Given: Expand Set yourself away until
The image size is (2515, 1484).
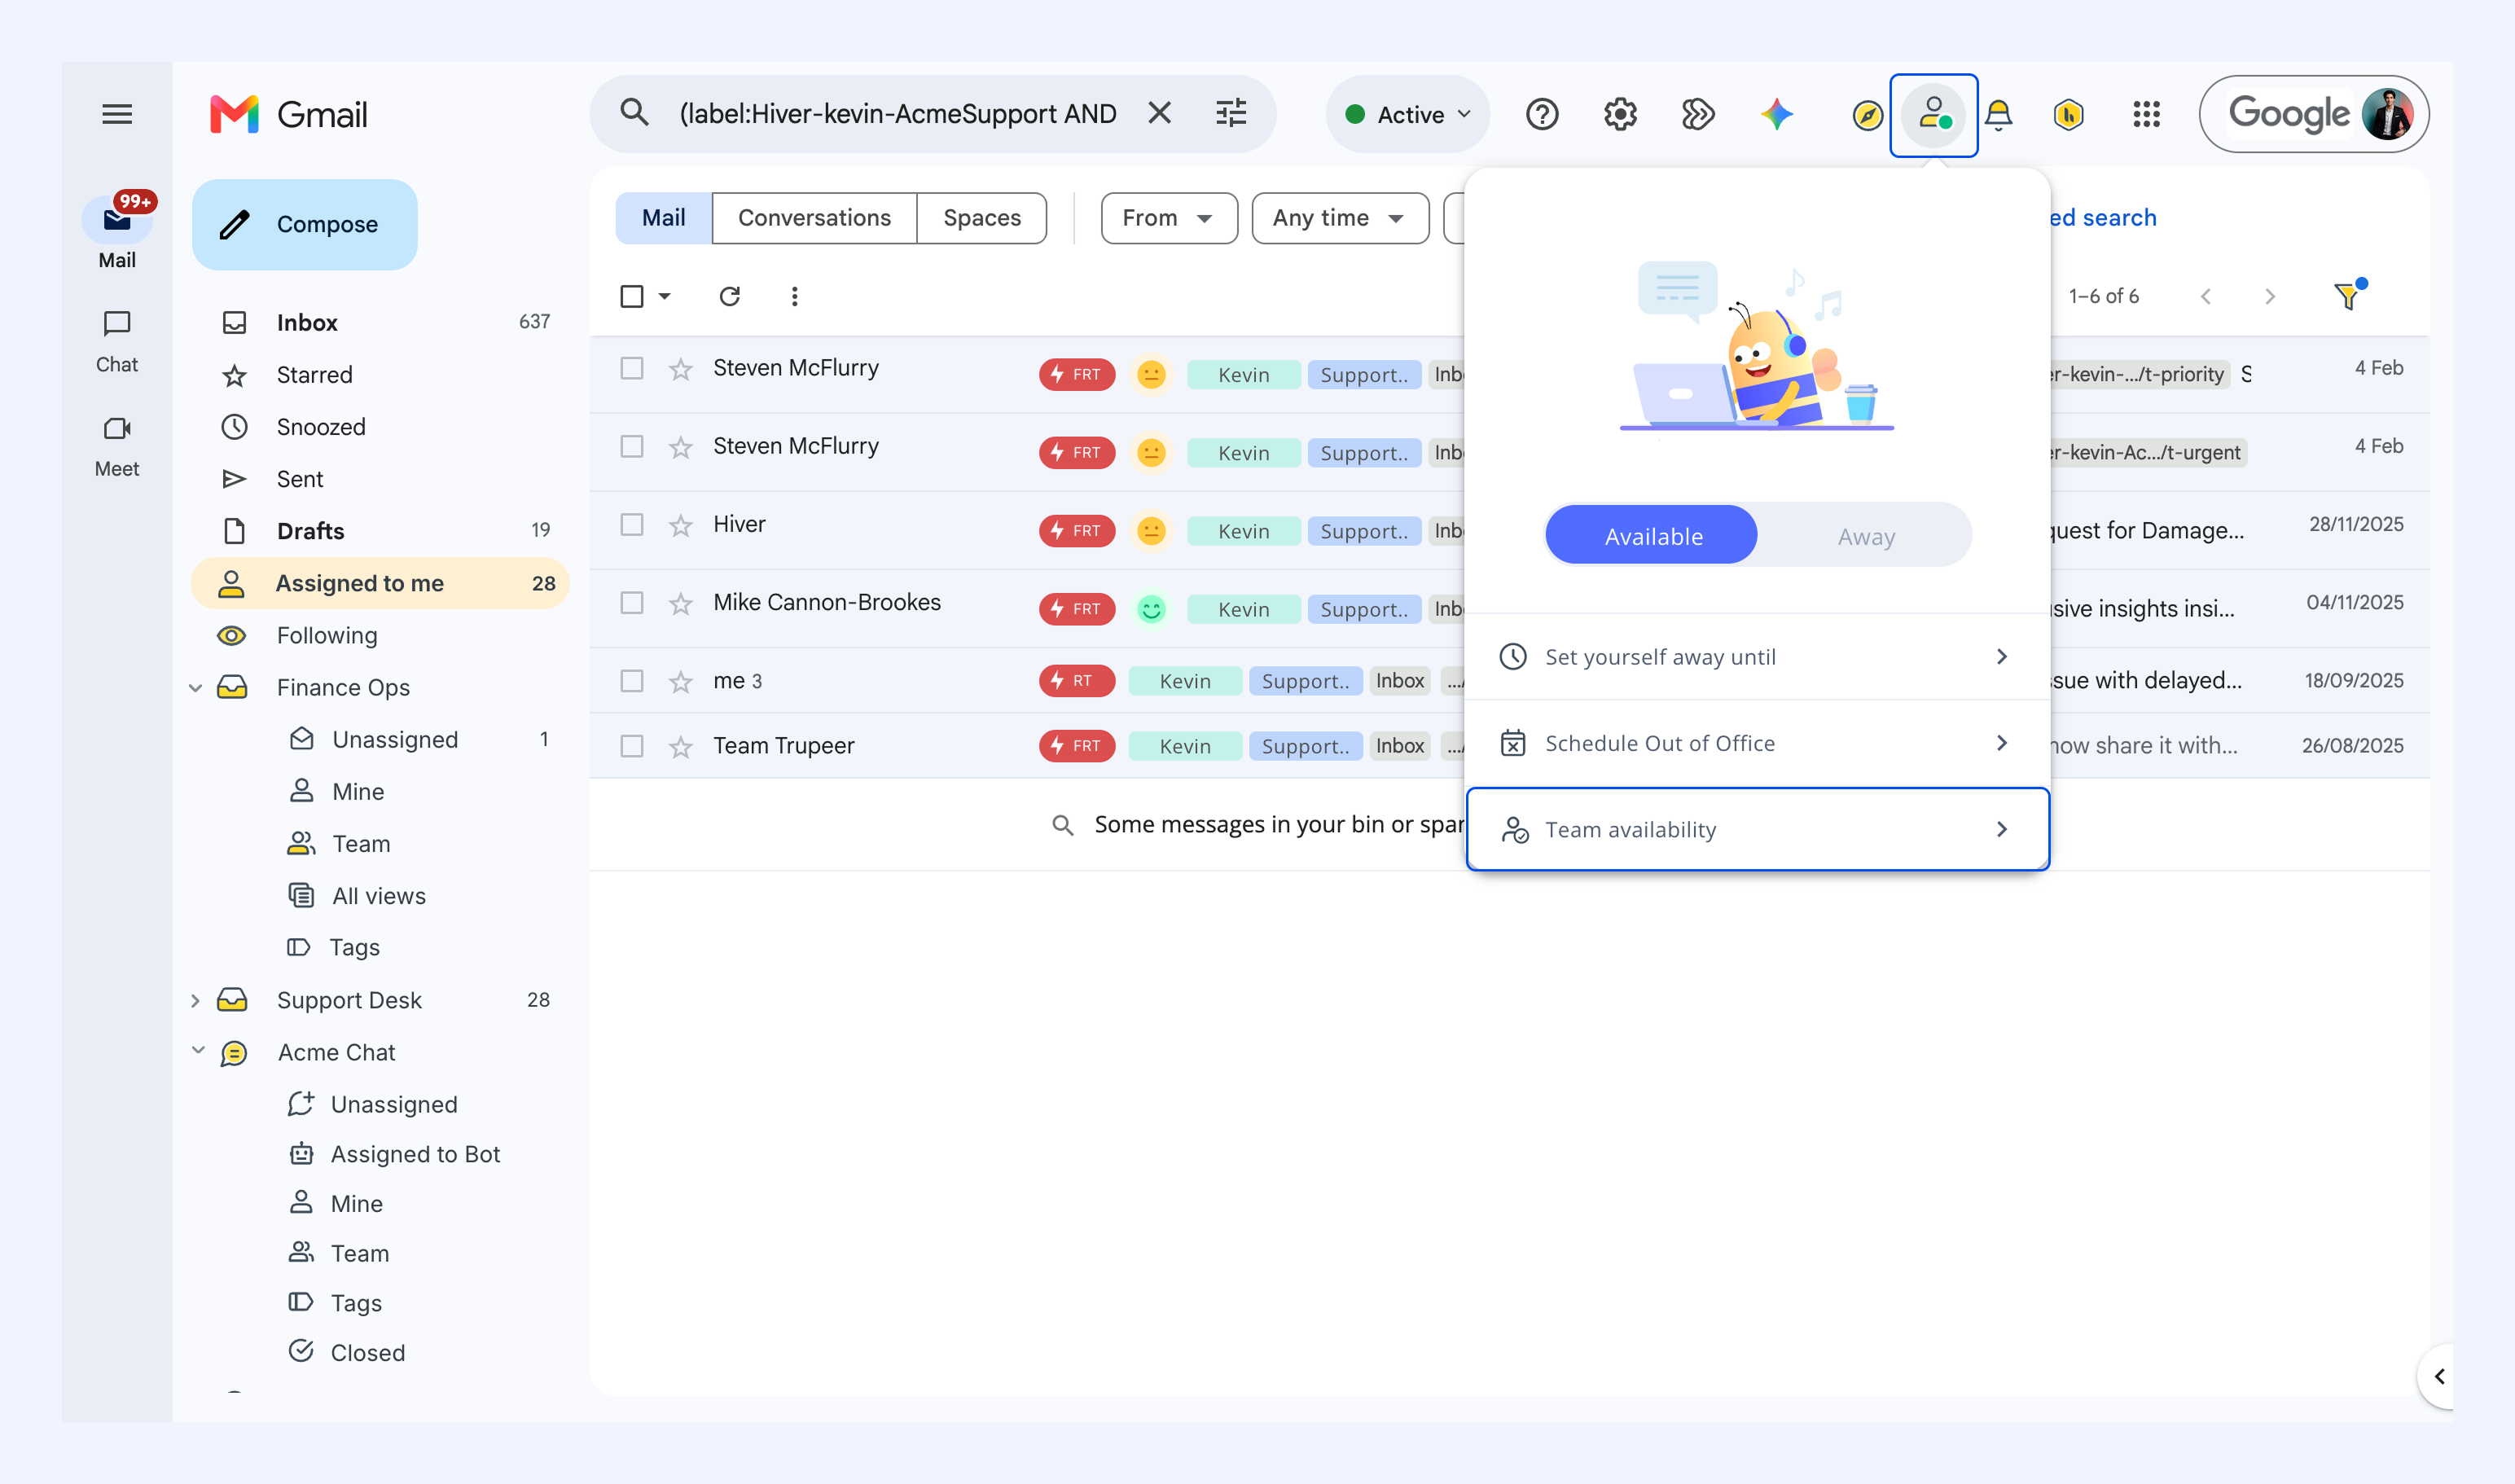Looking at the screenshot, I should pos(1757,657).
